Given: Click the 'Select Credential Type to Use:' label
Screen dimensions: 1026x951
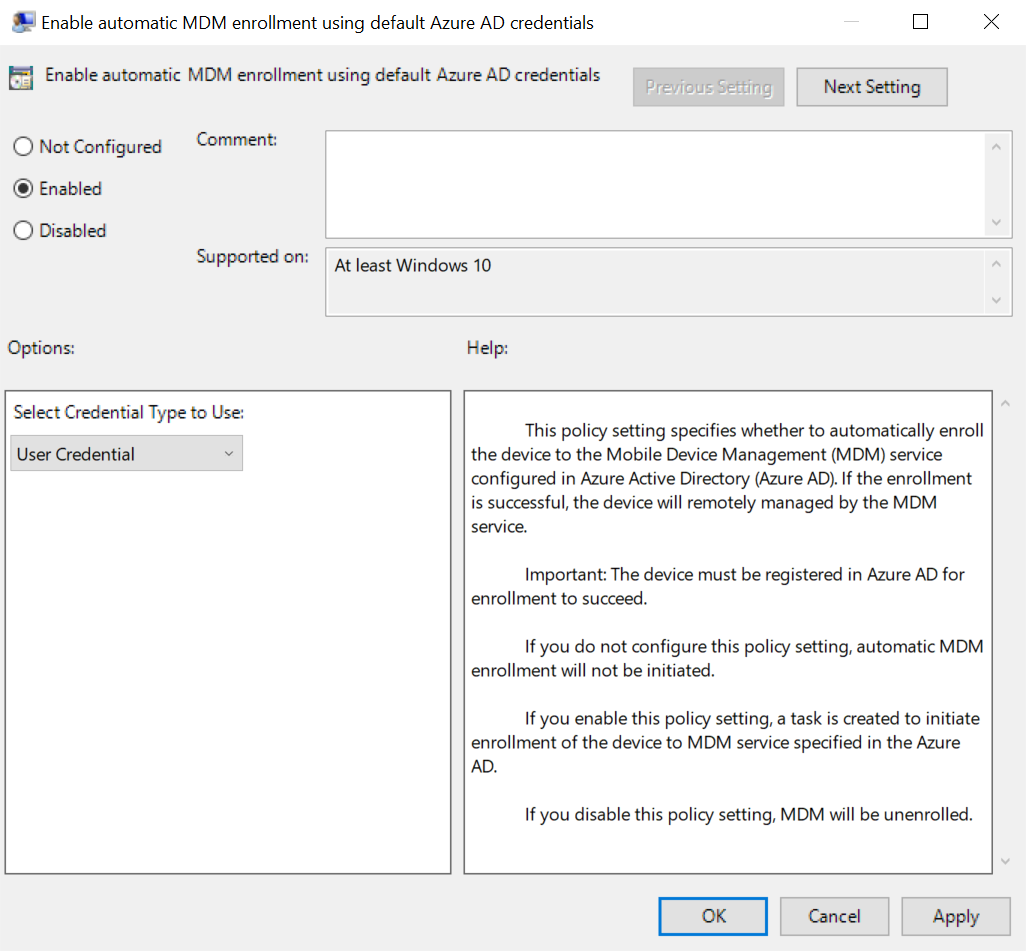Looking at the screenshot, I should point(129,412).
